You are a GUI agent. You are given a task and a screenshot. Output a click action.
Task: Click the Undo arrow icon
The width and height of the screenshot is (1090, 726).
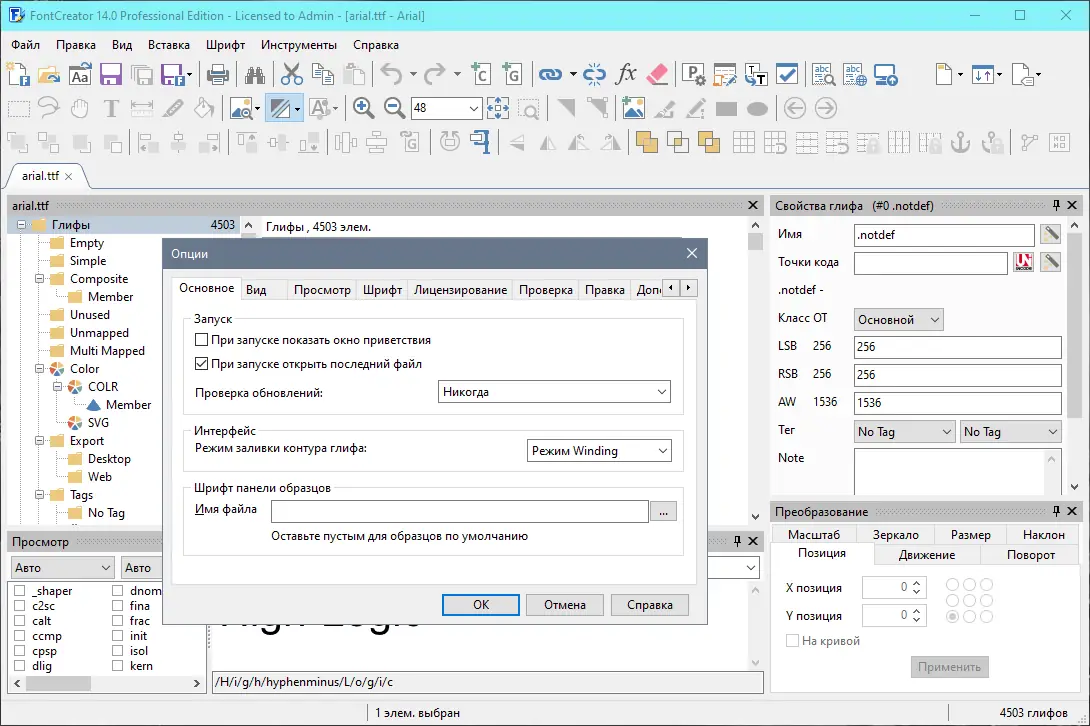point(391,74)
